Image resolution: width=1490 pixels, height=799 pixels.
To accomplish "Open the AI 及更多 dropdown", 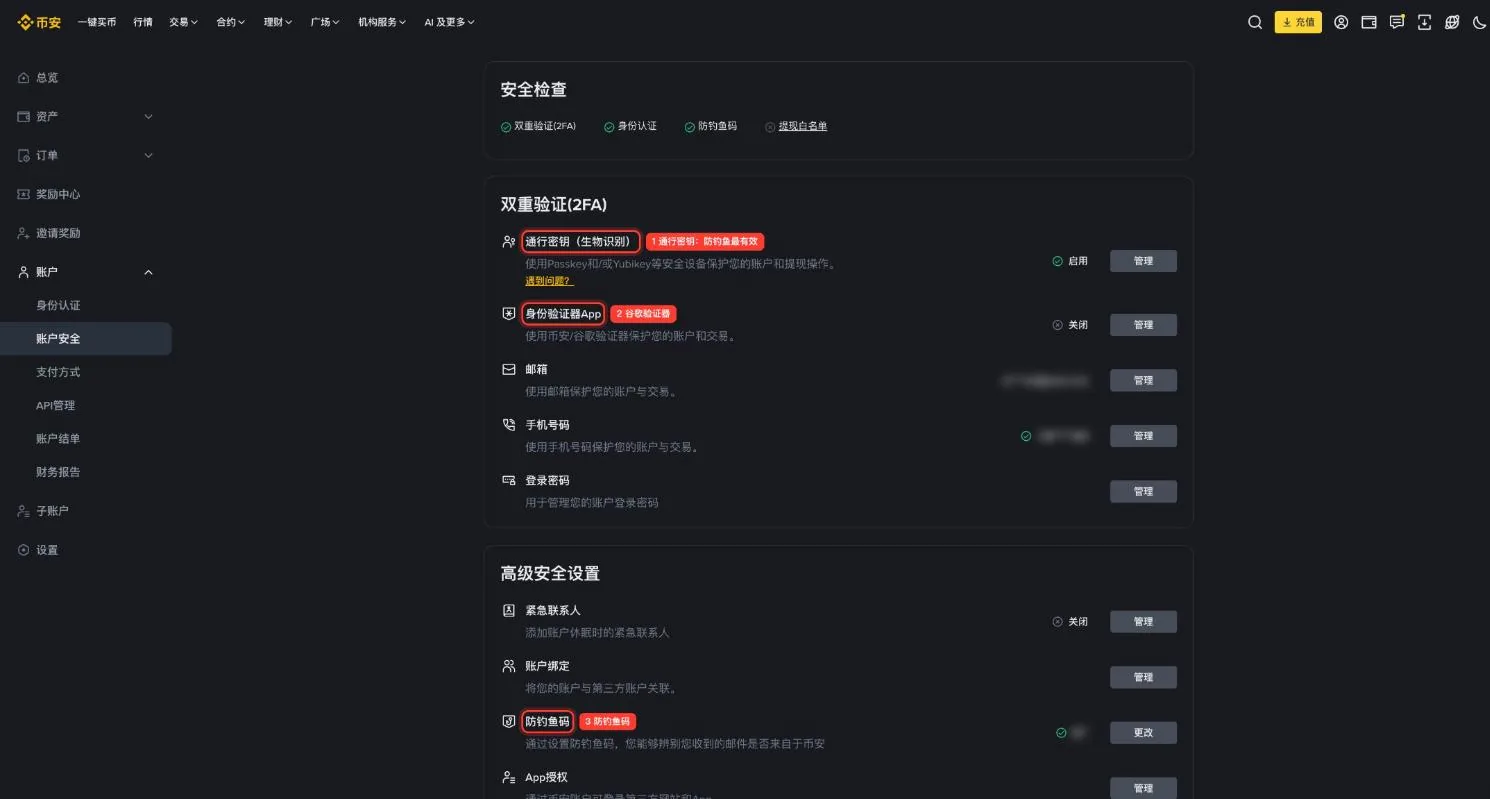I will [x=449, y=22].
